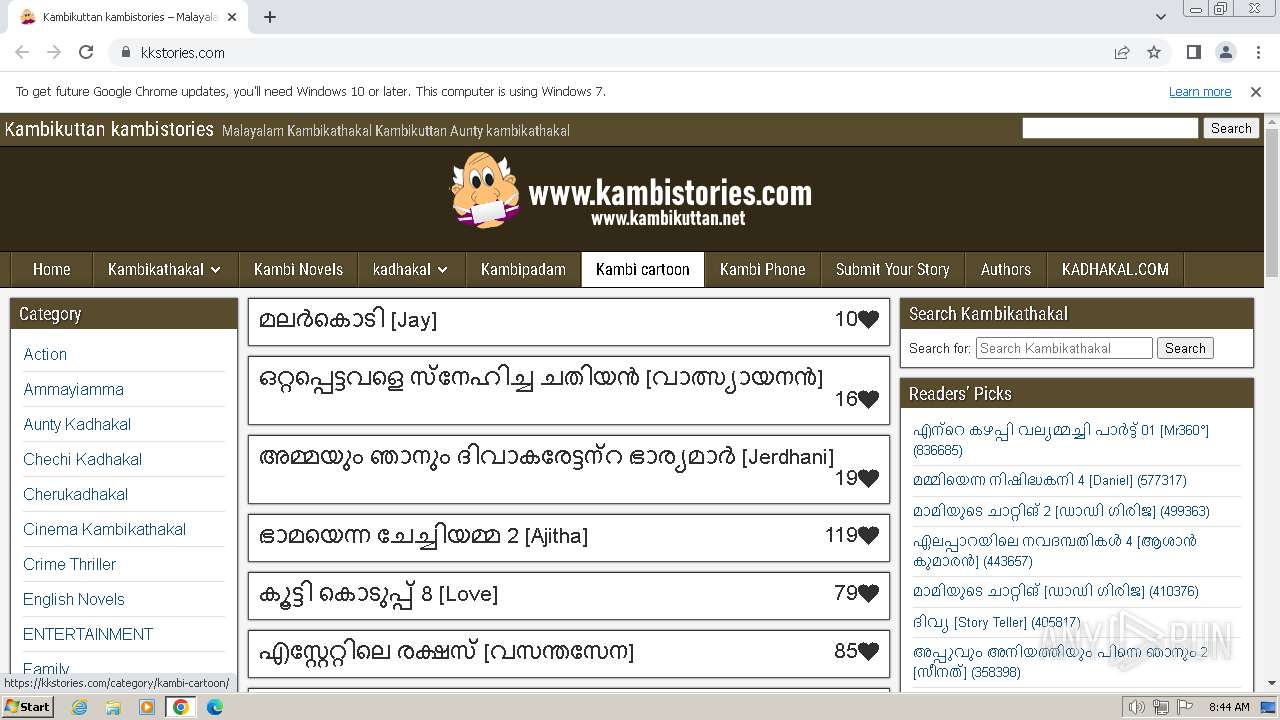This screenshot has height=720, width=1280.
Task: Expand the Kambikathakal dropdown menu
Action: point(165,269)
